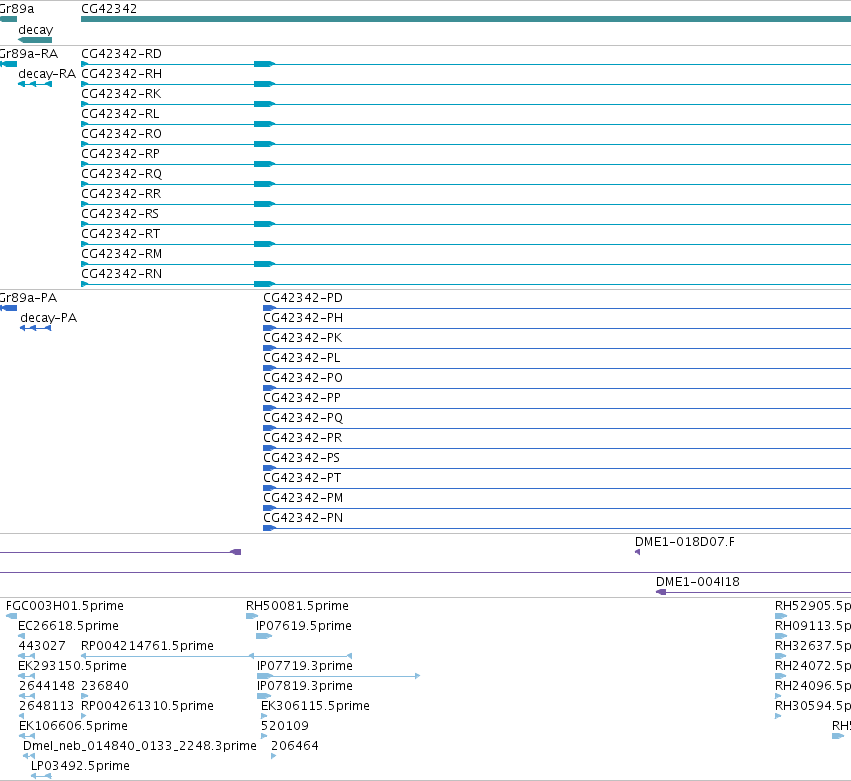This screenshot has height=781, width=851.
Task: Click the 443027 feature label
Action: (x=42, y=646)
